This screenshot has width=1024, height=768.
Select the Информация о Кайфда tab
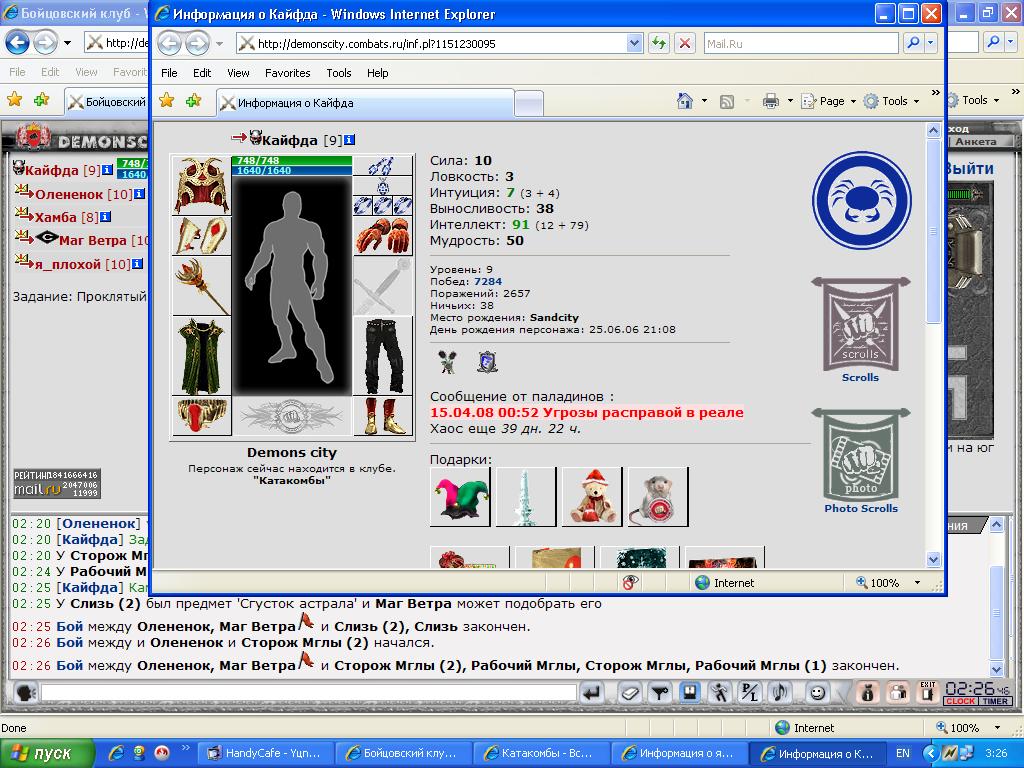click(364, 103)
